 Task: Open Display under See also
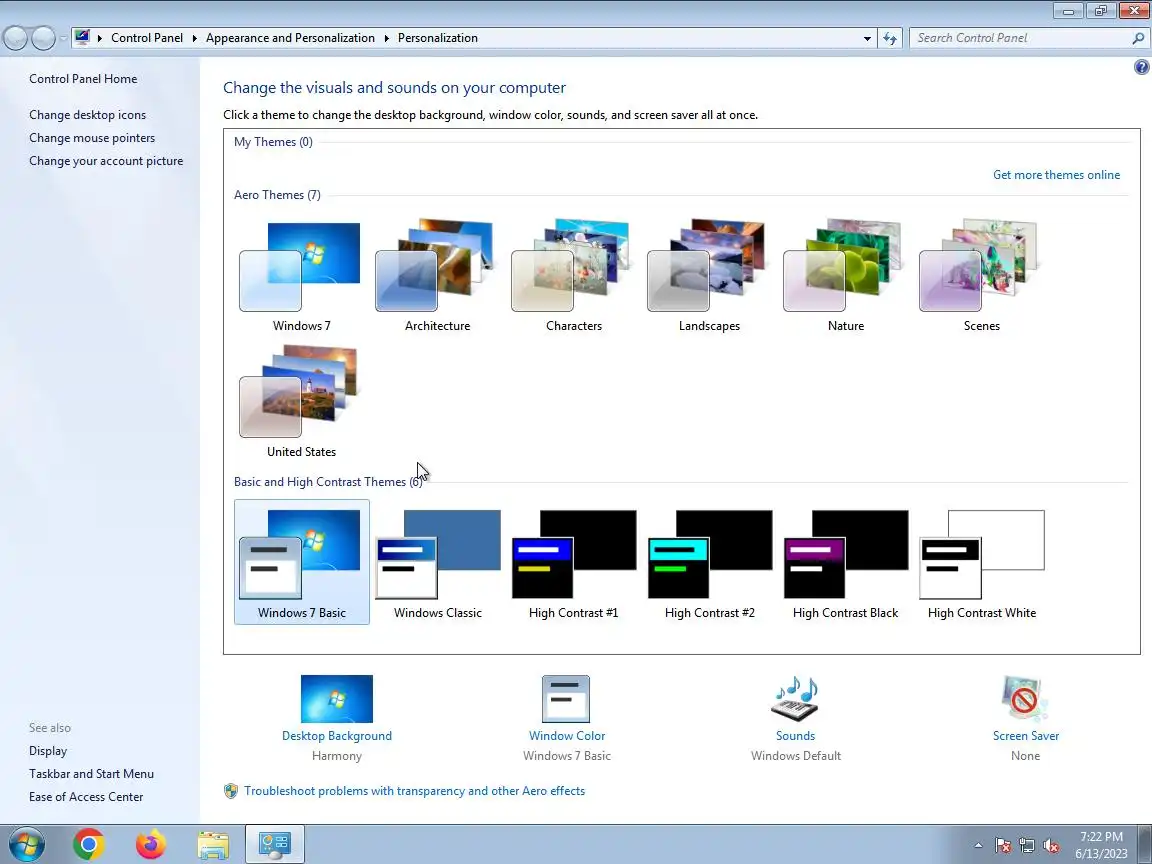pyautogui.click(x=48, y=751)
